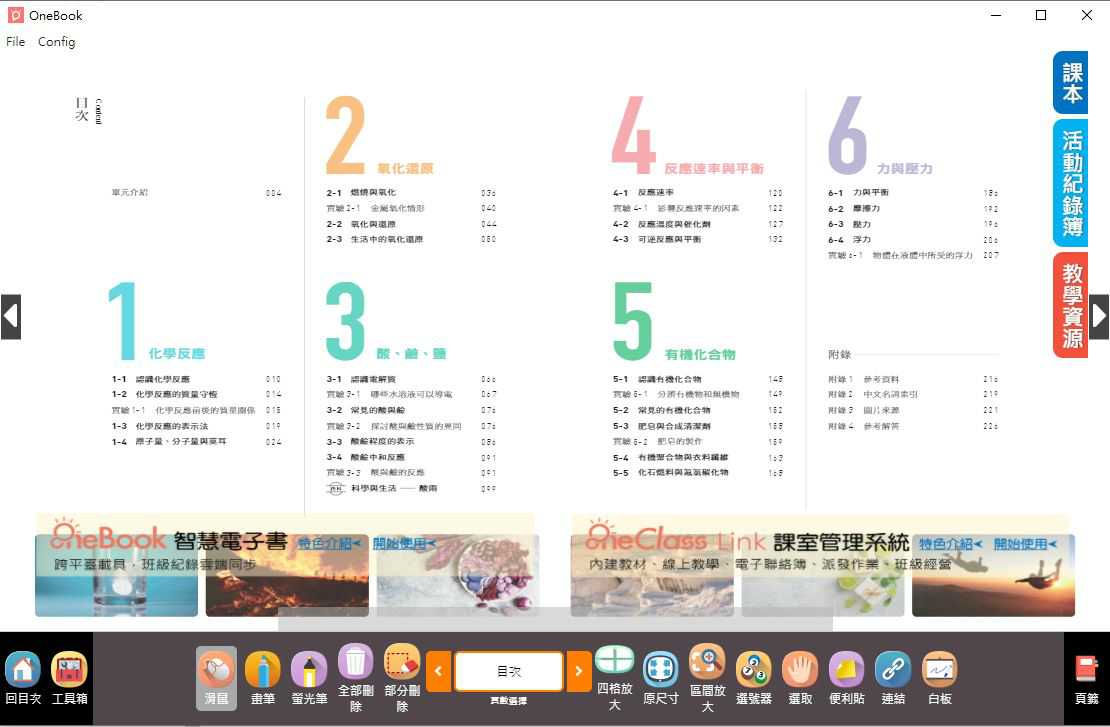This screenshot has height=727, width=1110.
Task: Click OneClass Link banner 開始使用 link
Action: [1026, 544]
